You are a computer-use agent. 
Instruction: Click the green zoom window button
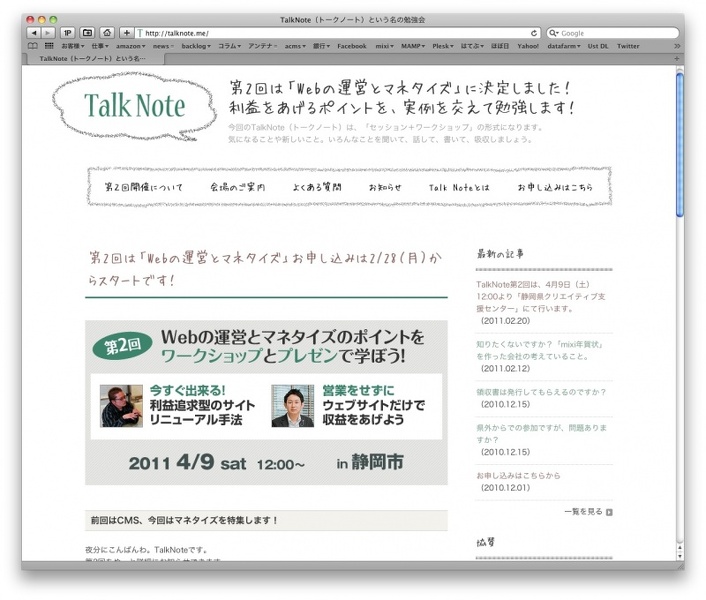pyautogui.click(x=53, y=20)
